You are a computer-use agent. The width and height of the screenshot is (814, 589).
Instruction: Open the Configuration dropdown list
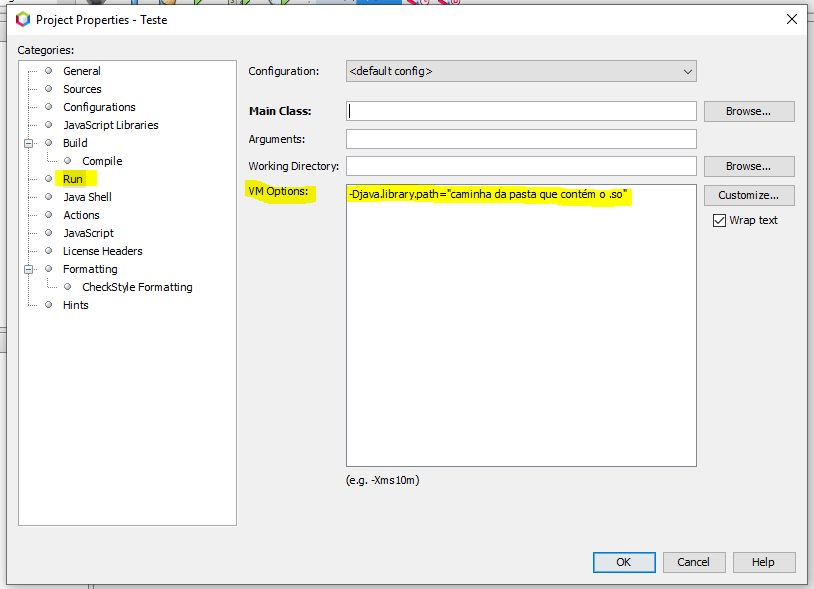(521, 71)
